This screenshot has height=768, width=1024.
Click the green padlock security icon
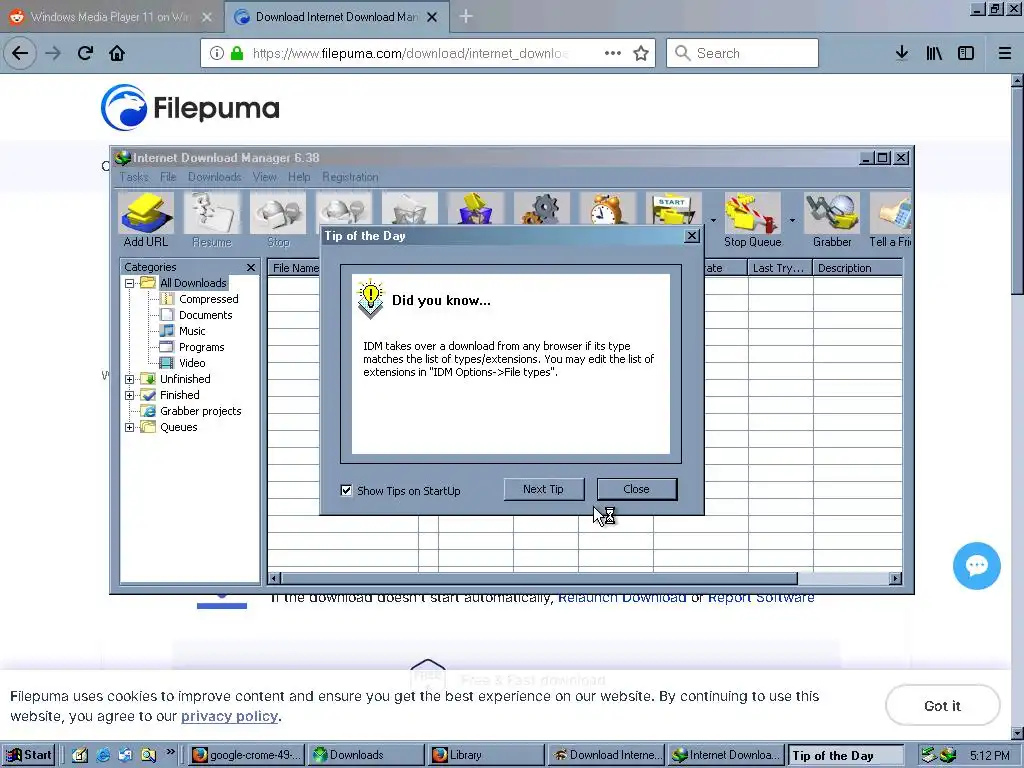point(237,53)
